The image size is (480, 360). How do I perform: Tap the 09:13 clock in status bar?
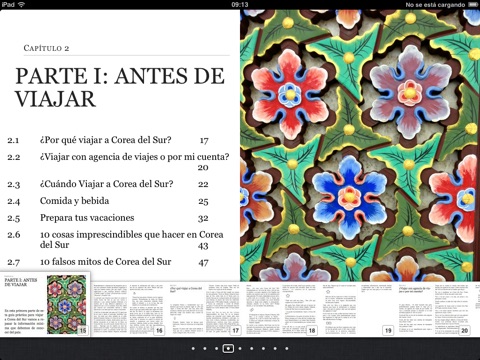tap(240, 5)
